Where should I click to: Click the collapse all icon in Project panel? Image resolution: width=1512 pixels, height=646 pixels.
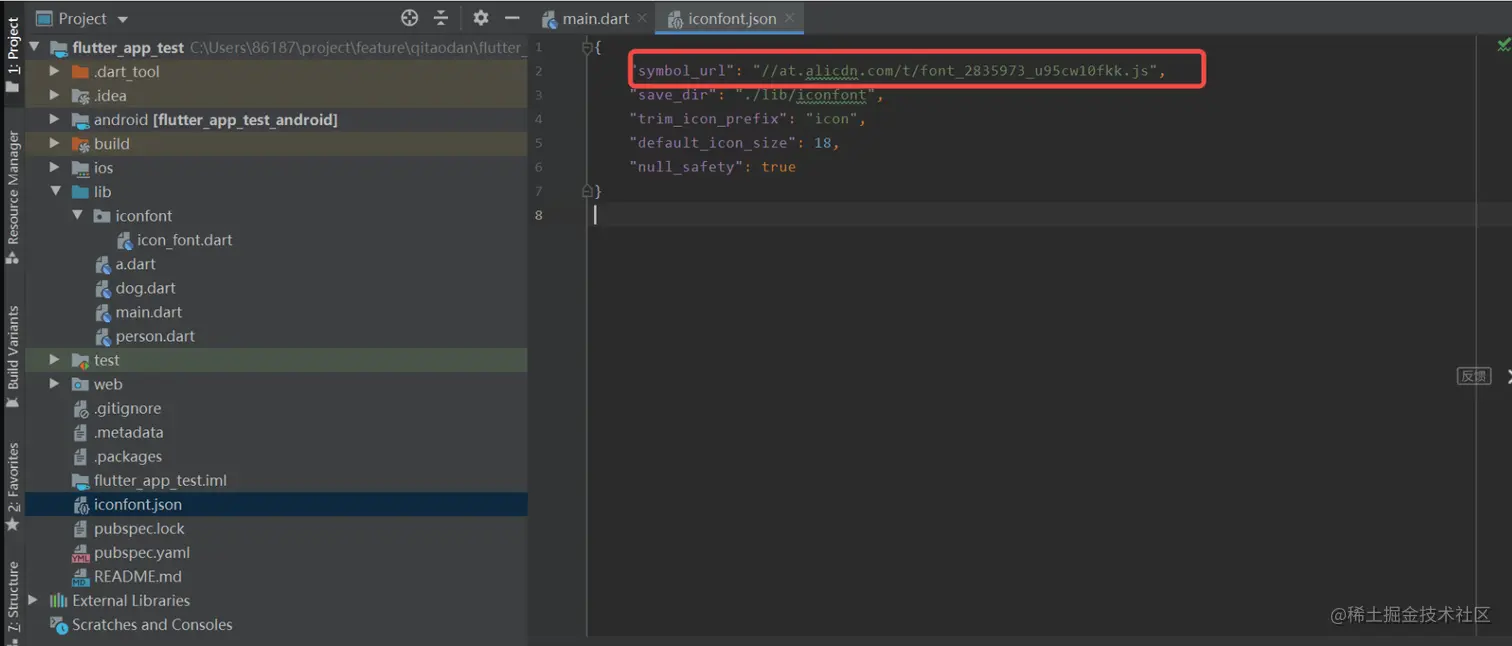point(441,18)
